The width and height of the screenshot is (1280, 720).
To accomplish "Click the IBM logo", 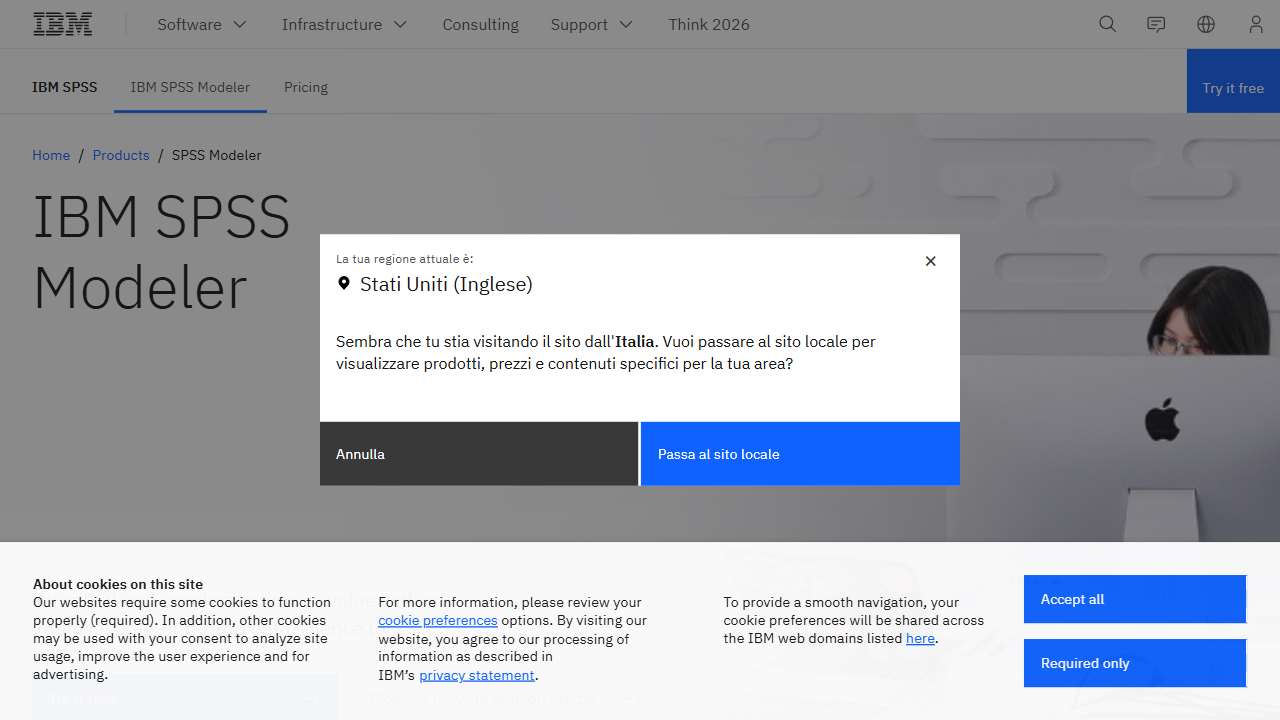I will [x=63, y=24].
